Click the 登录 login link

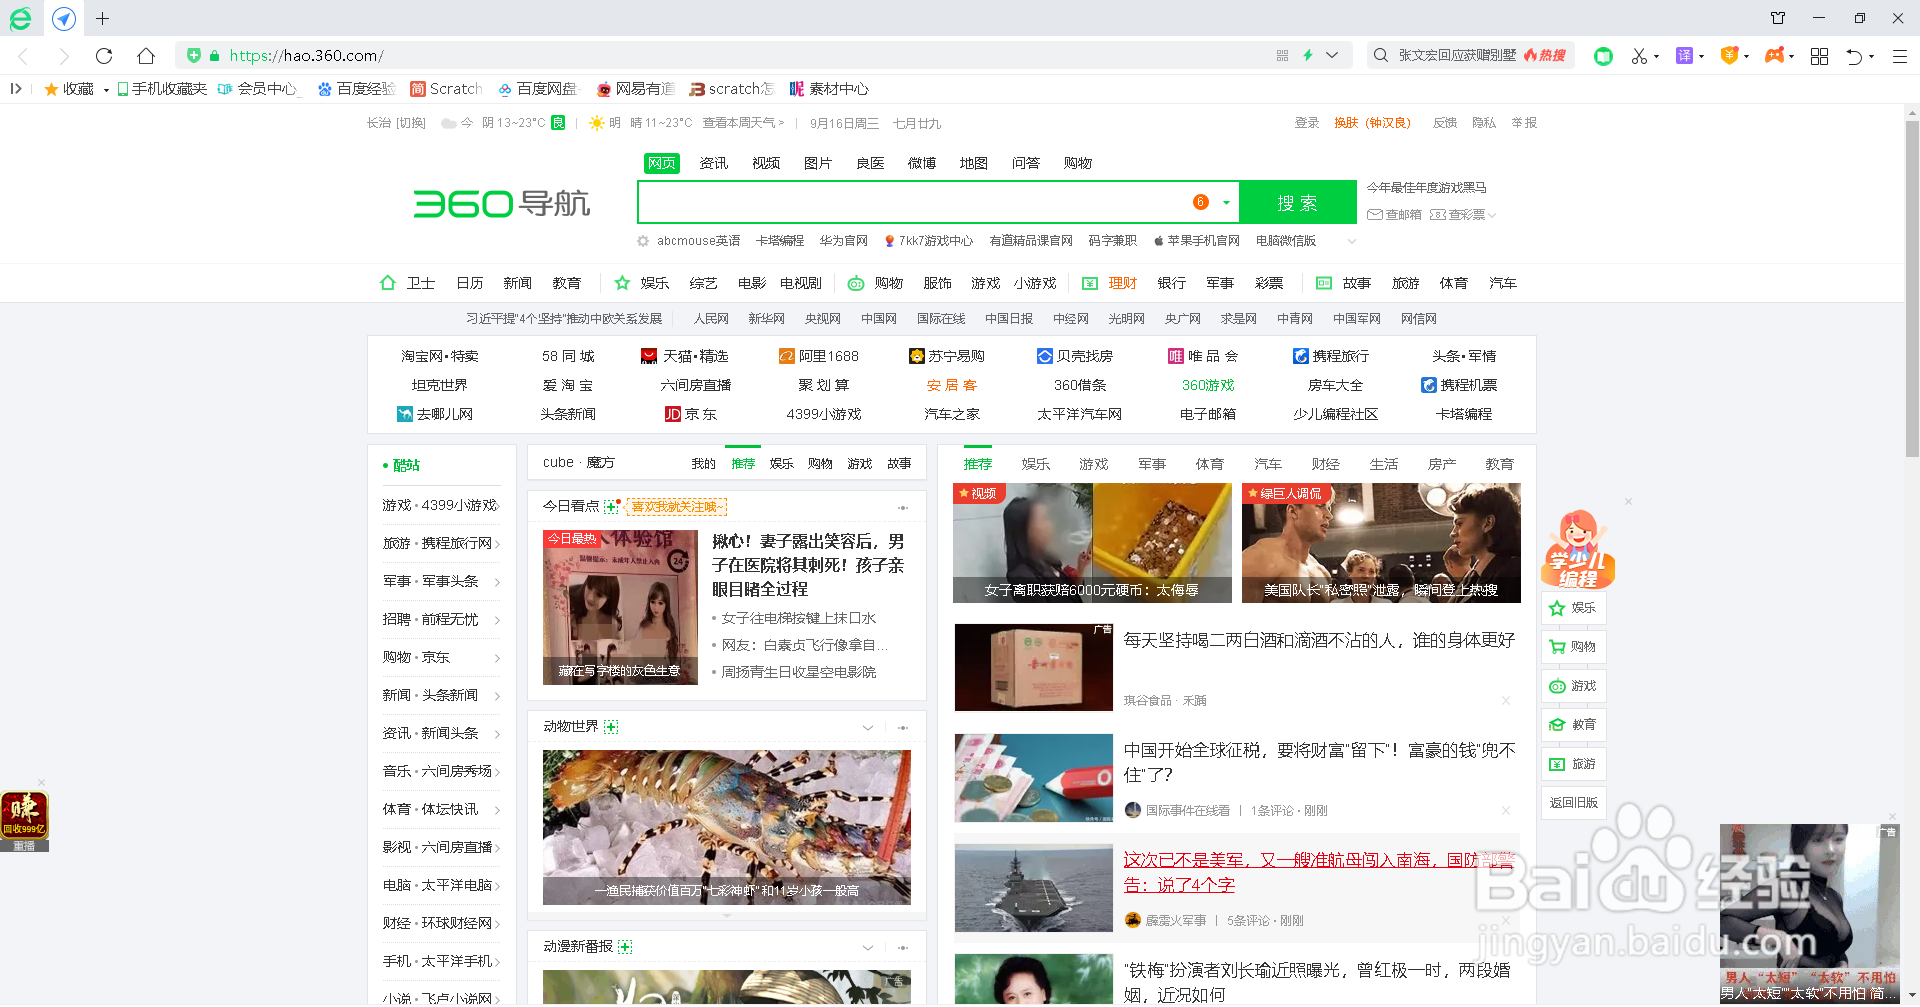point(1307,123)
